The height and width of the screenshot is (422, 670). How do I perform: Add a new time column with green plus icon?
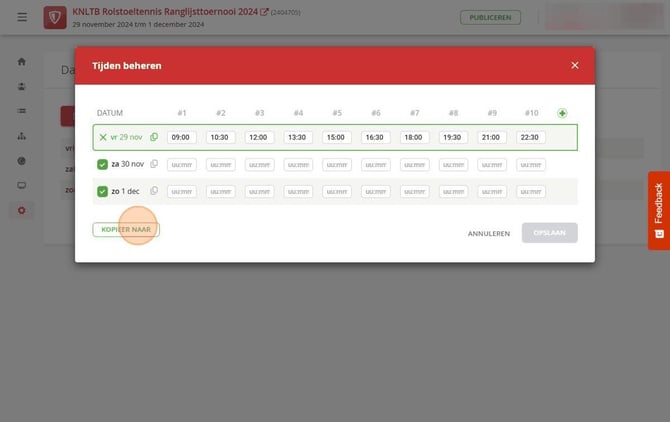pyautogui.click(x=562, y=113)
